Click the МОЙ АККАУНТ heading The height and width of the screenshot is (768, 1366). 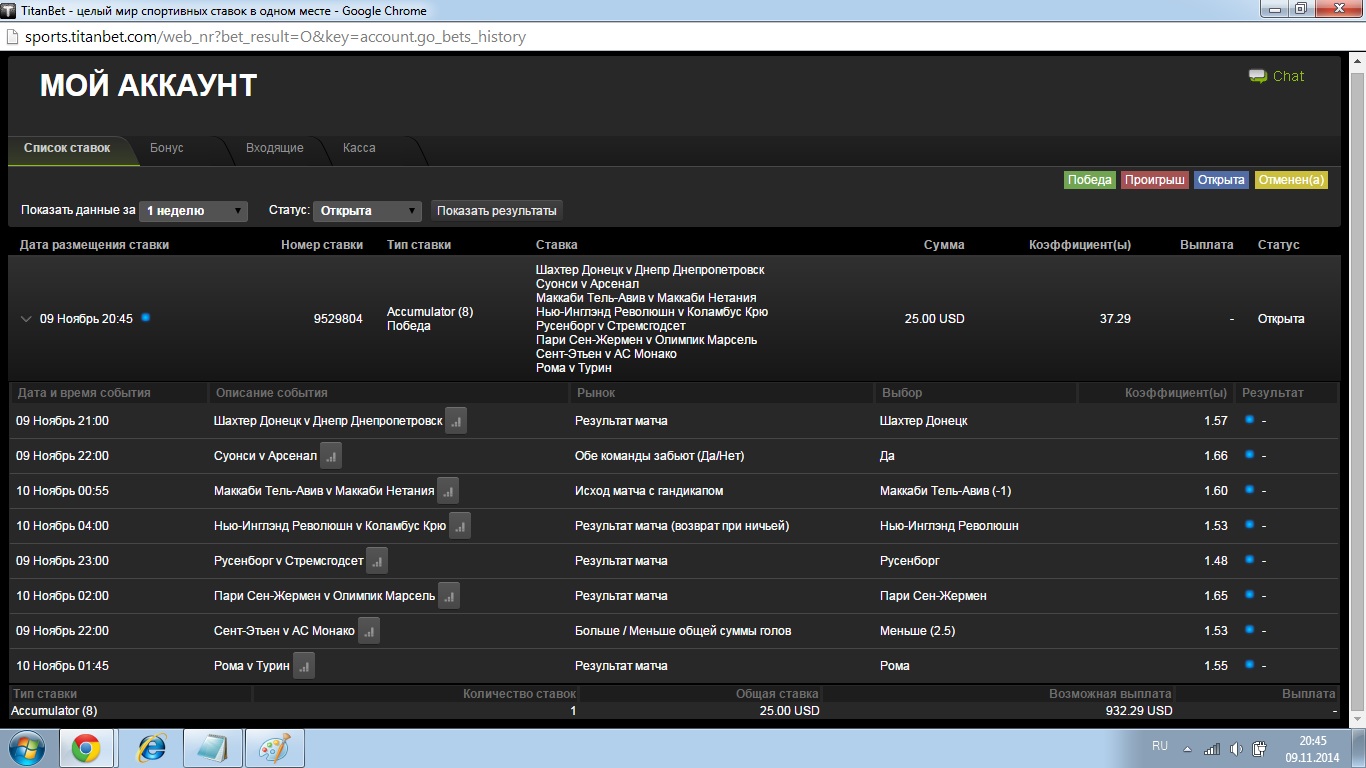[148, 86]
